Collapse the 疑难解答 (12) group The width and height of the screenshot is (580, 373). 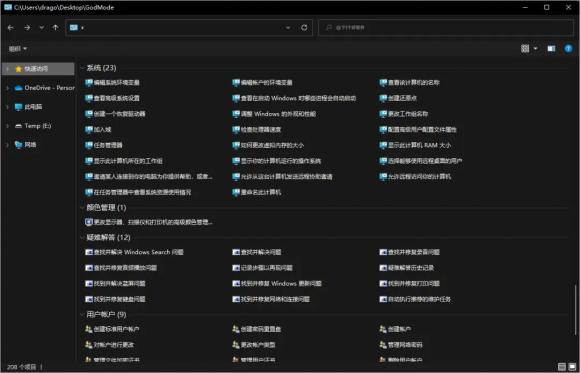(x=82, y=238)
